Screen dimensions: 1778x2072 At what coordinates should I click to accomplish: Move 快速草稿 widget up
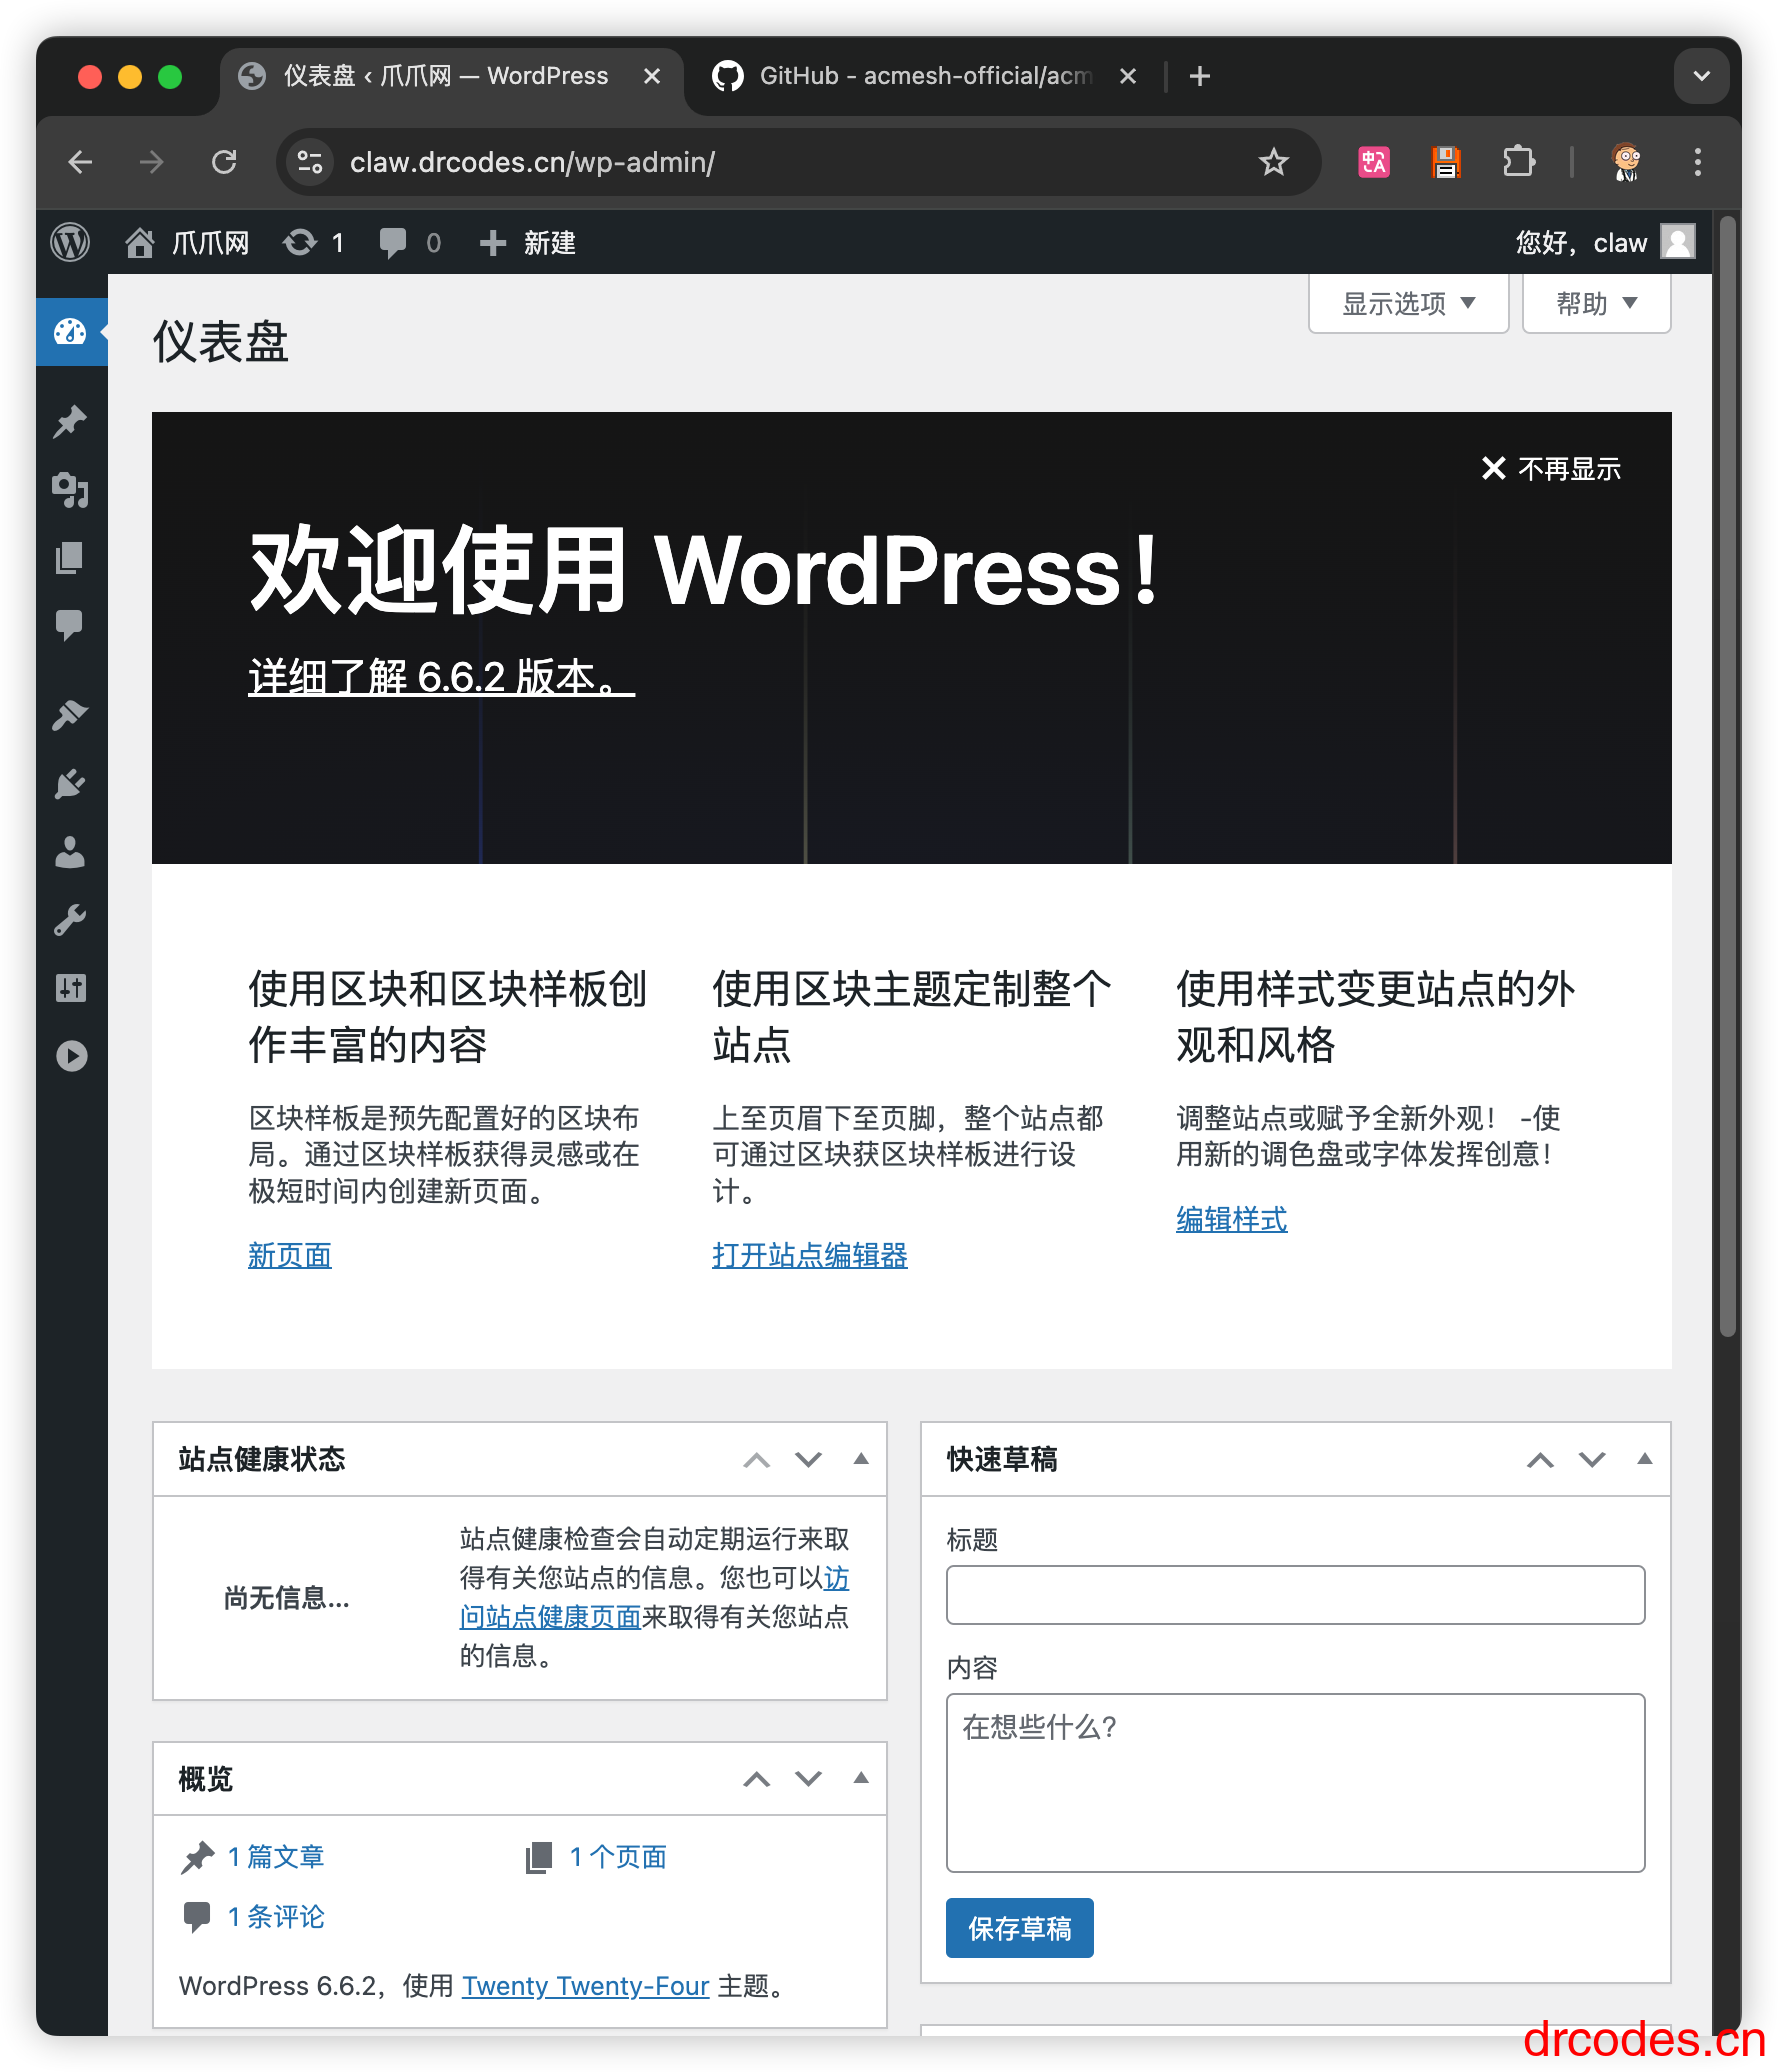[1541, 1460]
